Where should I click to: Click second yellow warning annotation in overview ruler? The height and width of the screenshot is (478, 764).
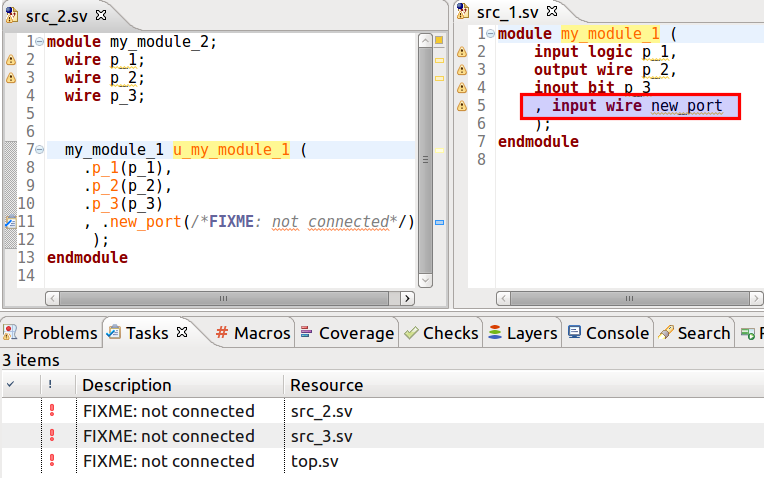439,78
